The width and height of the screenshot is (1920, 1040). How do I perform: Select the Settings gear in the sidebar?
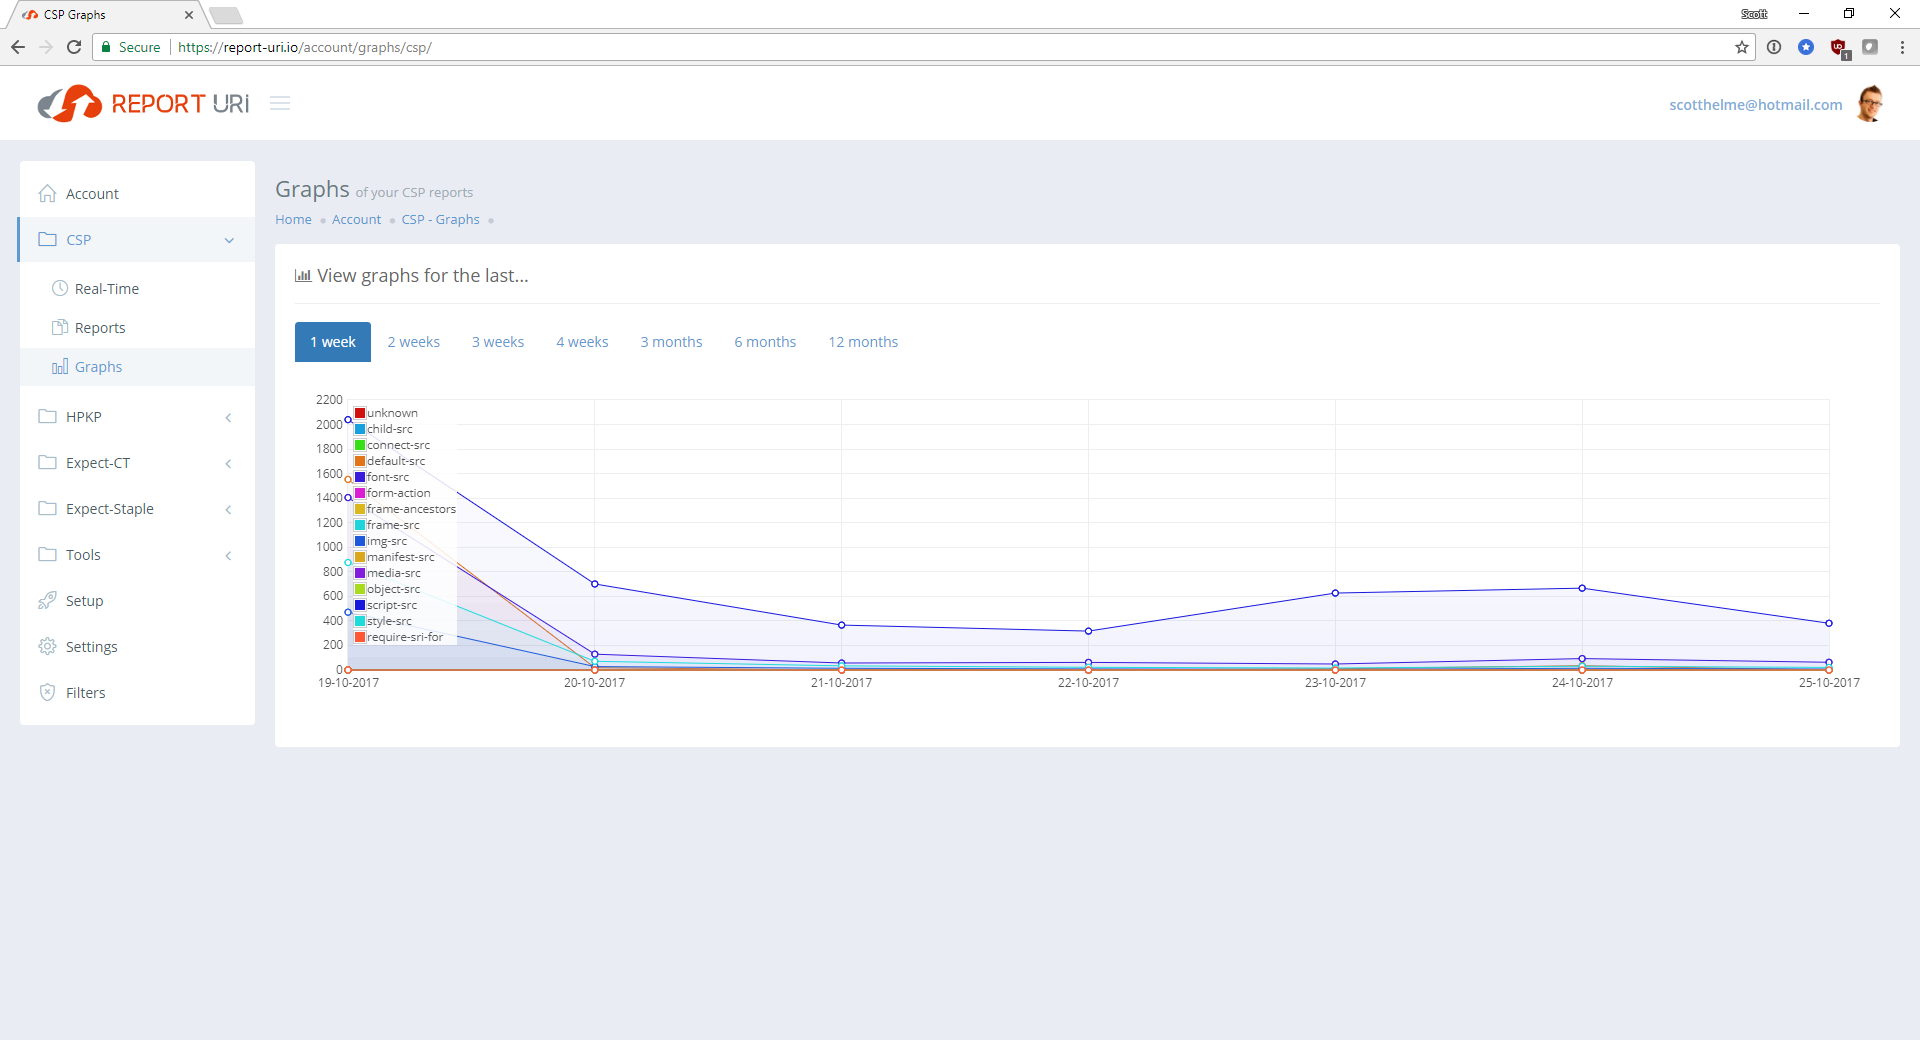point(47,646)
